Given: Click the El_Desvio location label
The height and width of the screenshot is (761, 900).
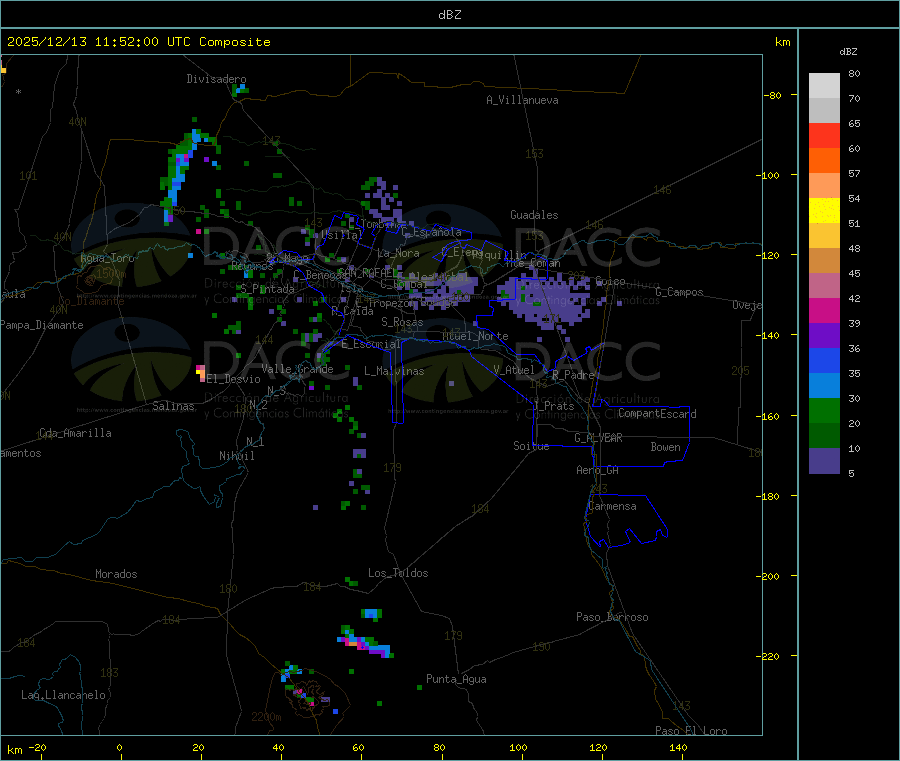Looking at the screenshot, I should pos(233,379).
